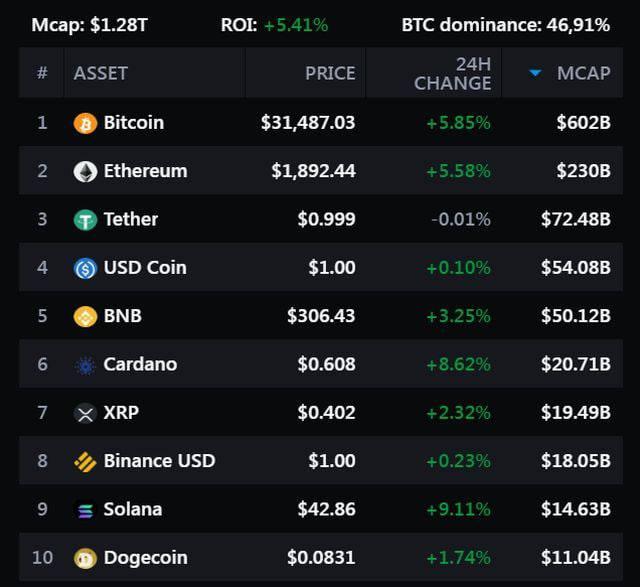Screen dimensions: 640x587
Task: Click the Cardano logo icon
Action: pyautogui.click(x=85, y=365)
